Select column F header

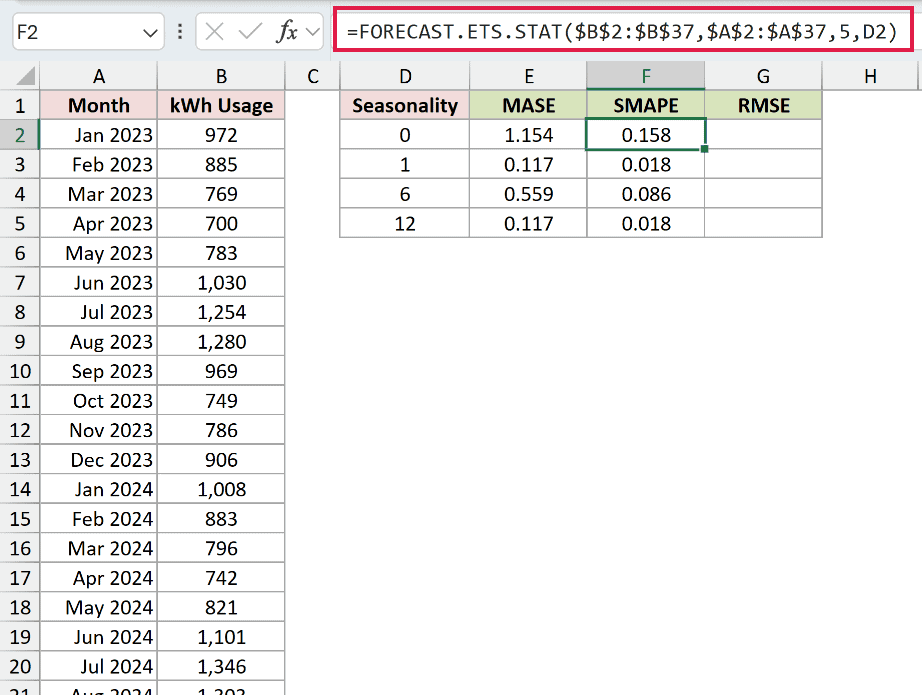click(x=646, y=76)
